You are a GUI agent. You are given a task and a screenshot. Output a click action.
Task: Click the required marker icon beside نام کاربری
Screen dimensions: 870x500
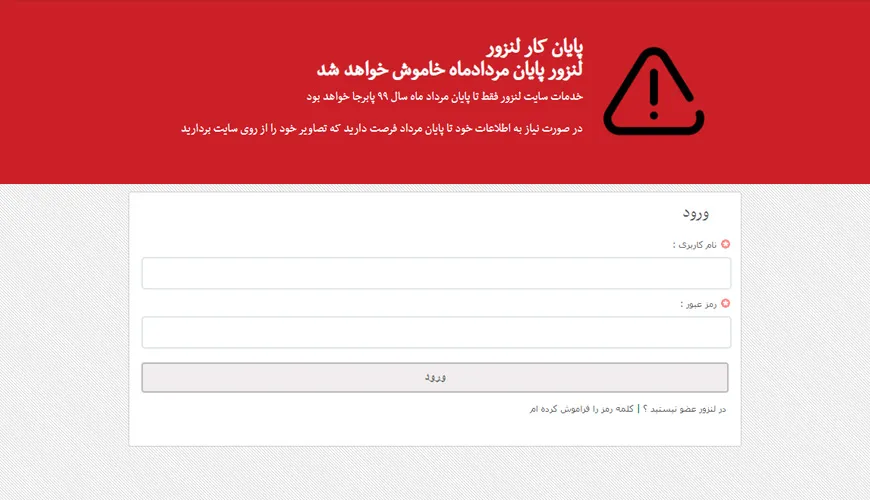725,244
